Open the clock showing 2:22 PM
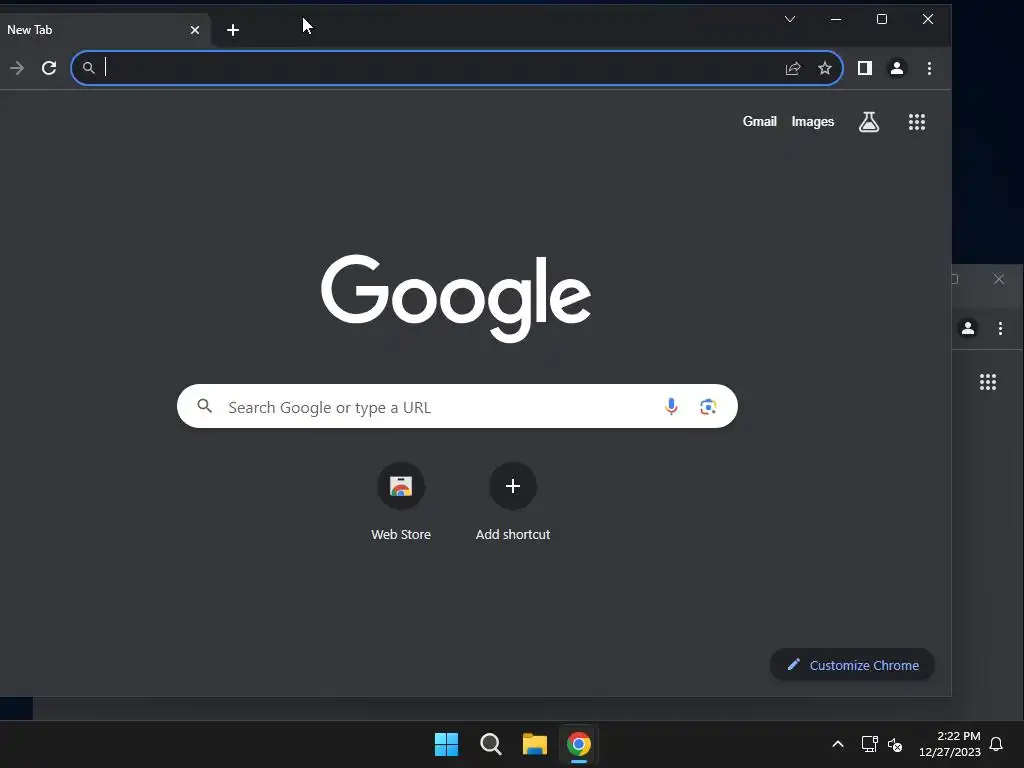This screenshot has height=768, width=1024. coord(950,744)
